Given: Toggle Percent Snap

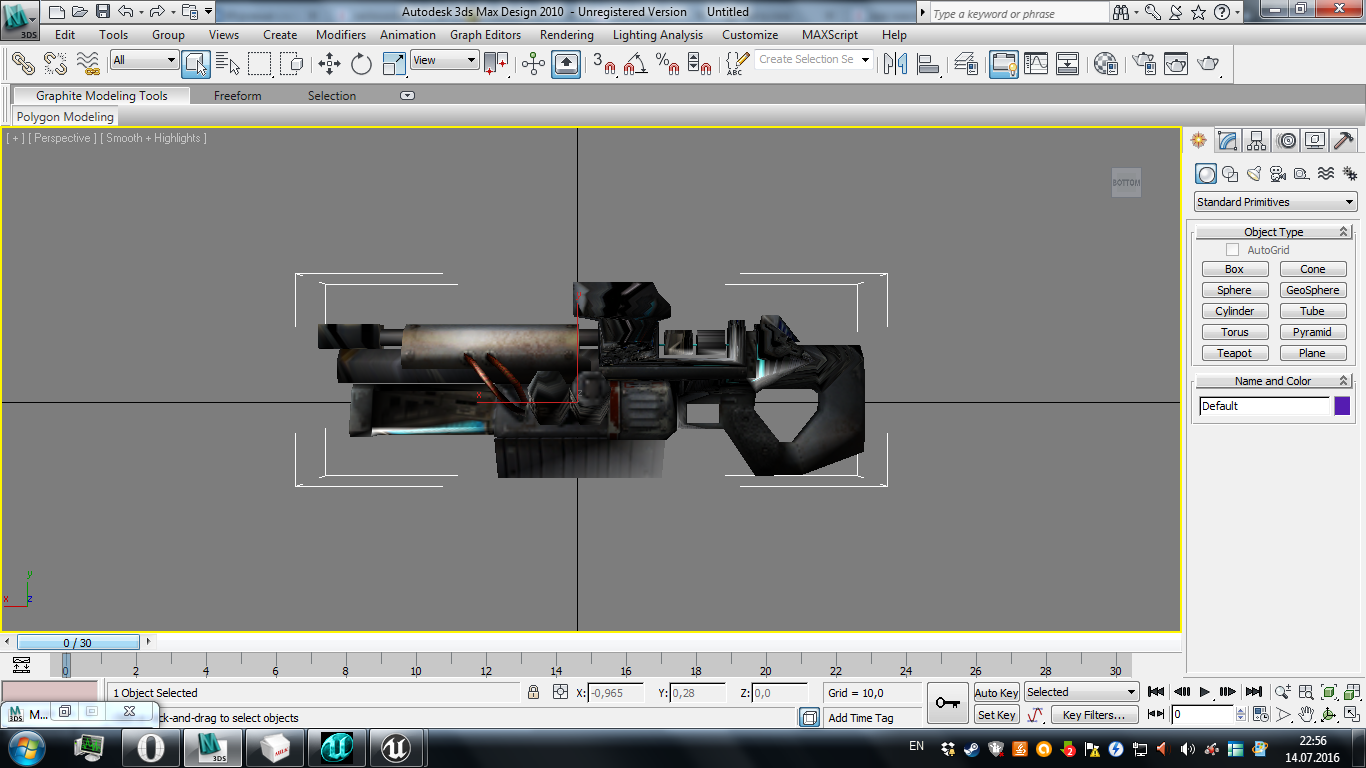Looking at the screenshot, I should pyautogui.click(x=667, y=64).
